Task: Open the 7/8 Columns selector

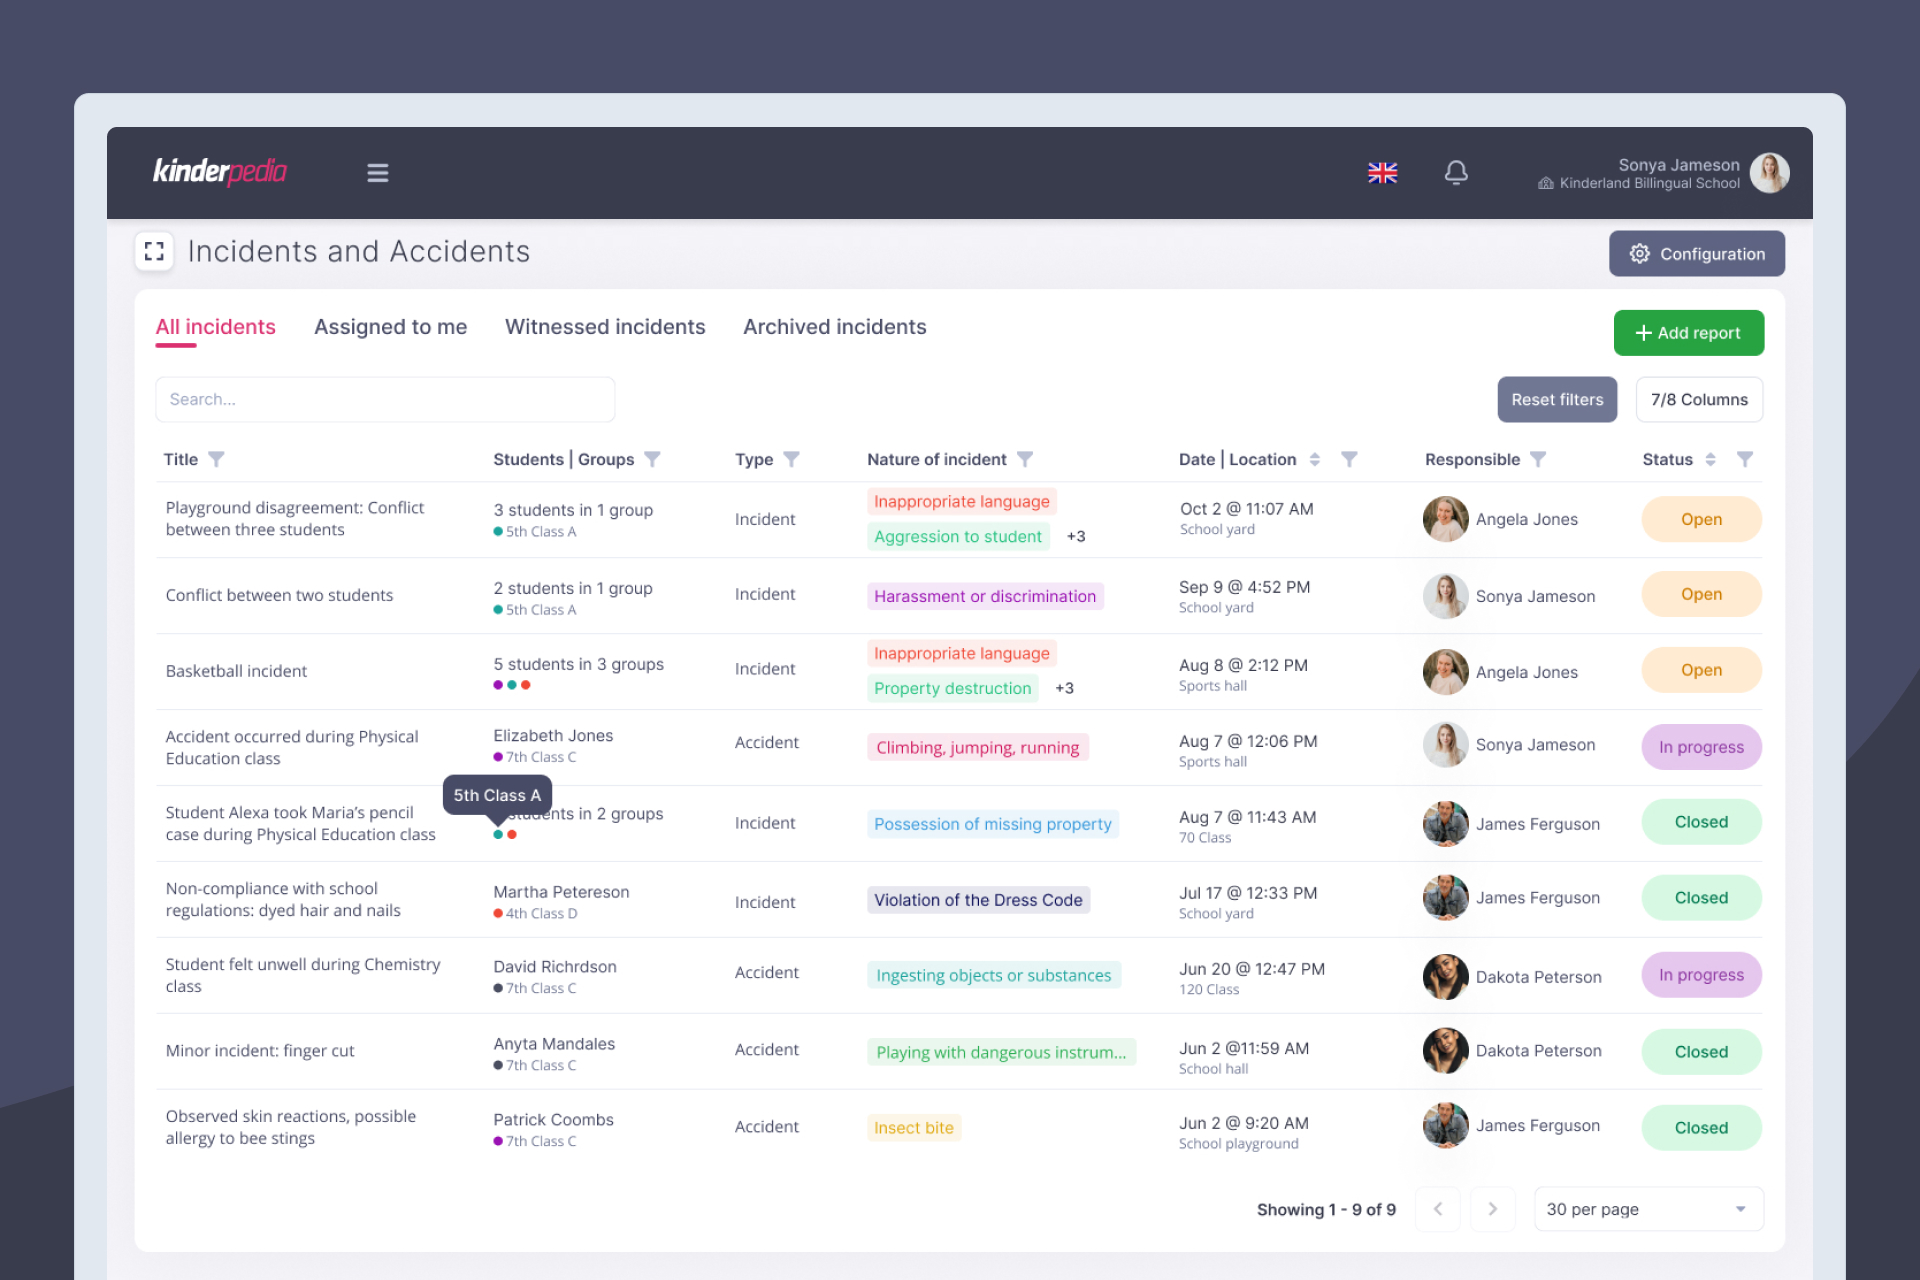Action: coord(1699,399)
